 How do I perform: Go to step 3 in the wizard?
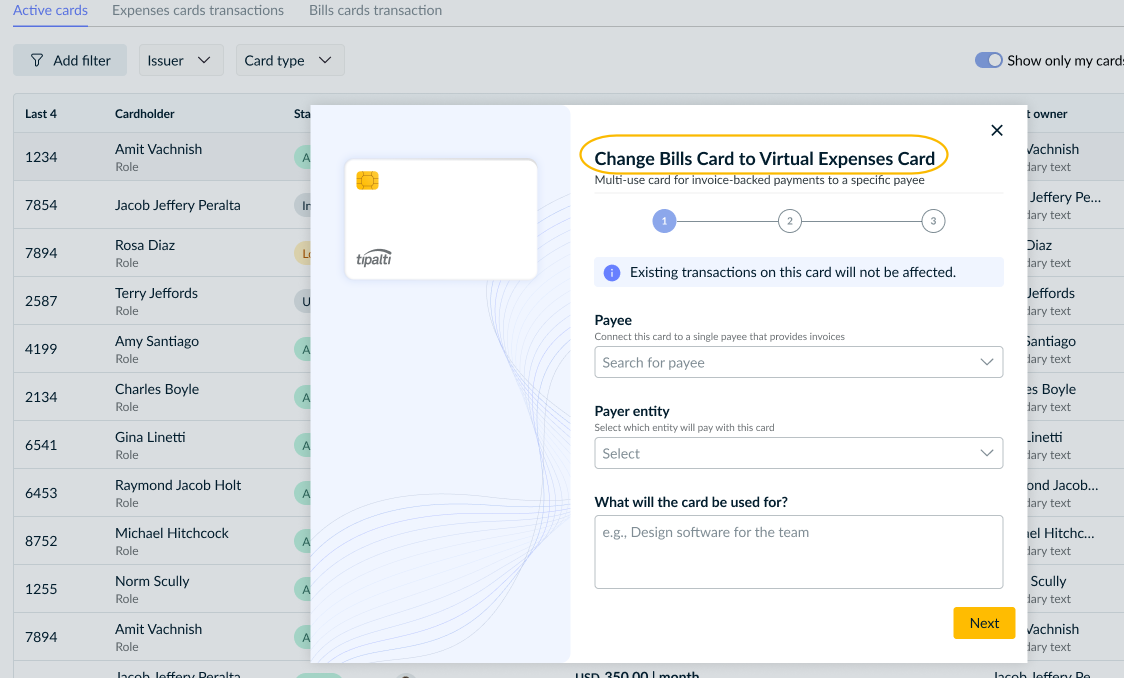coord(933,221)
